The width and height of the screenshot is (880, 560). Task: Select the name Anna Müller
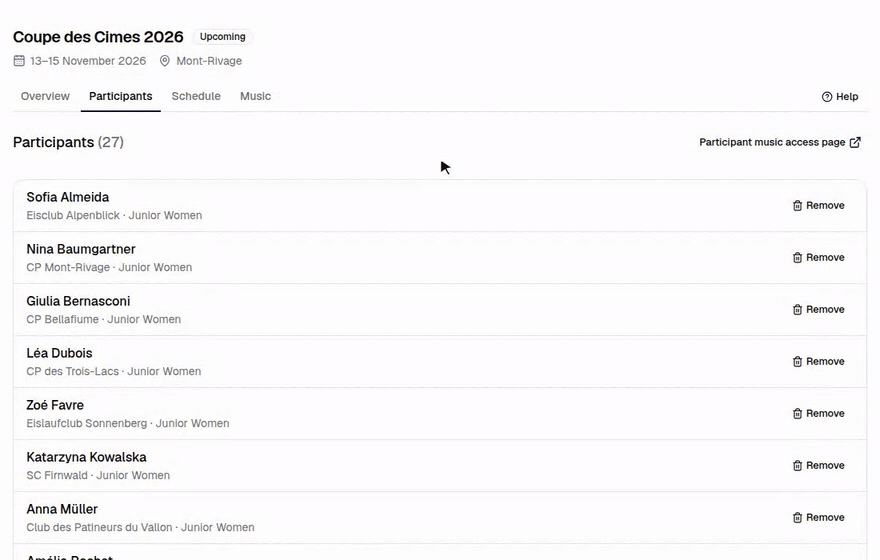coord(62,509)
